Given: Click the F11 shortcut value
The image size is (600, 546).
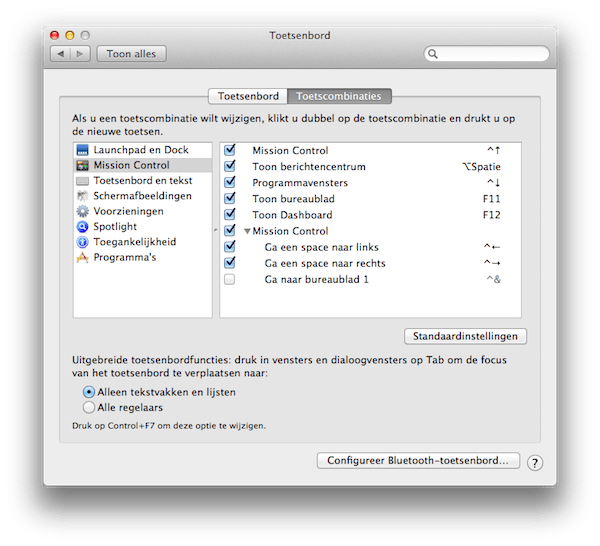Looking at the screenshot, I should pyautogui.click(x=491, y=199).
